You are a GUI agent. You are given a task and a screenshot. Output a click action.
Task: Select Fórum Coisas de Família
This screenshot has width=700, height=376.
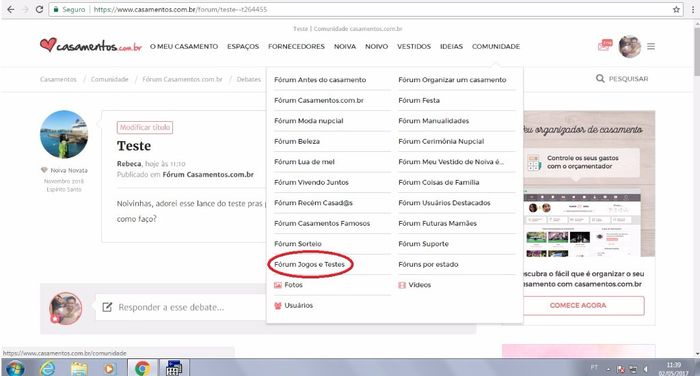point(439,183)
